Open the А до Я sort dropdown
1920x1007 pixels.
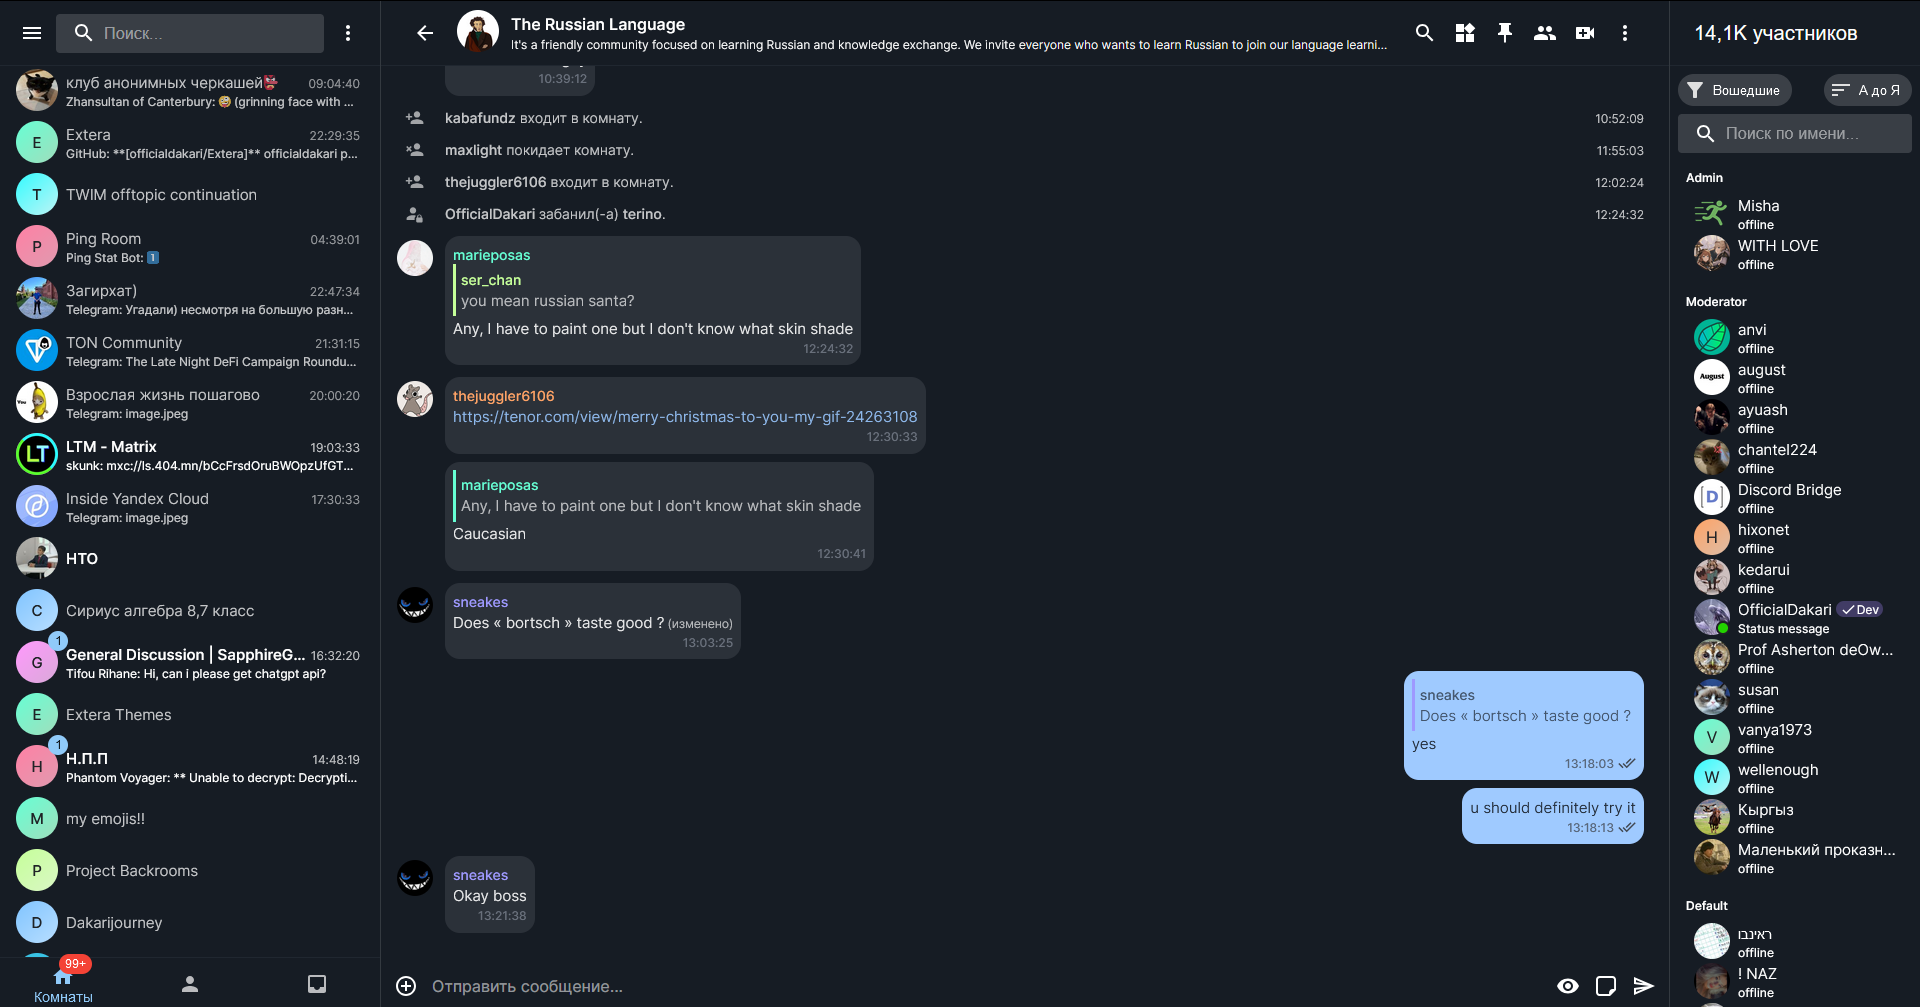point(1867,90)
